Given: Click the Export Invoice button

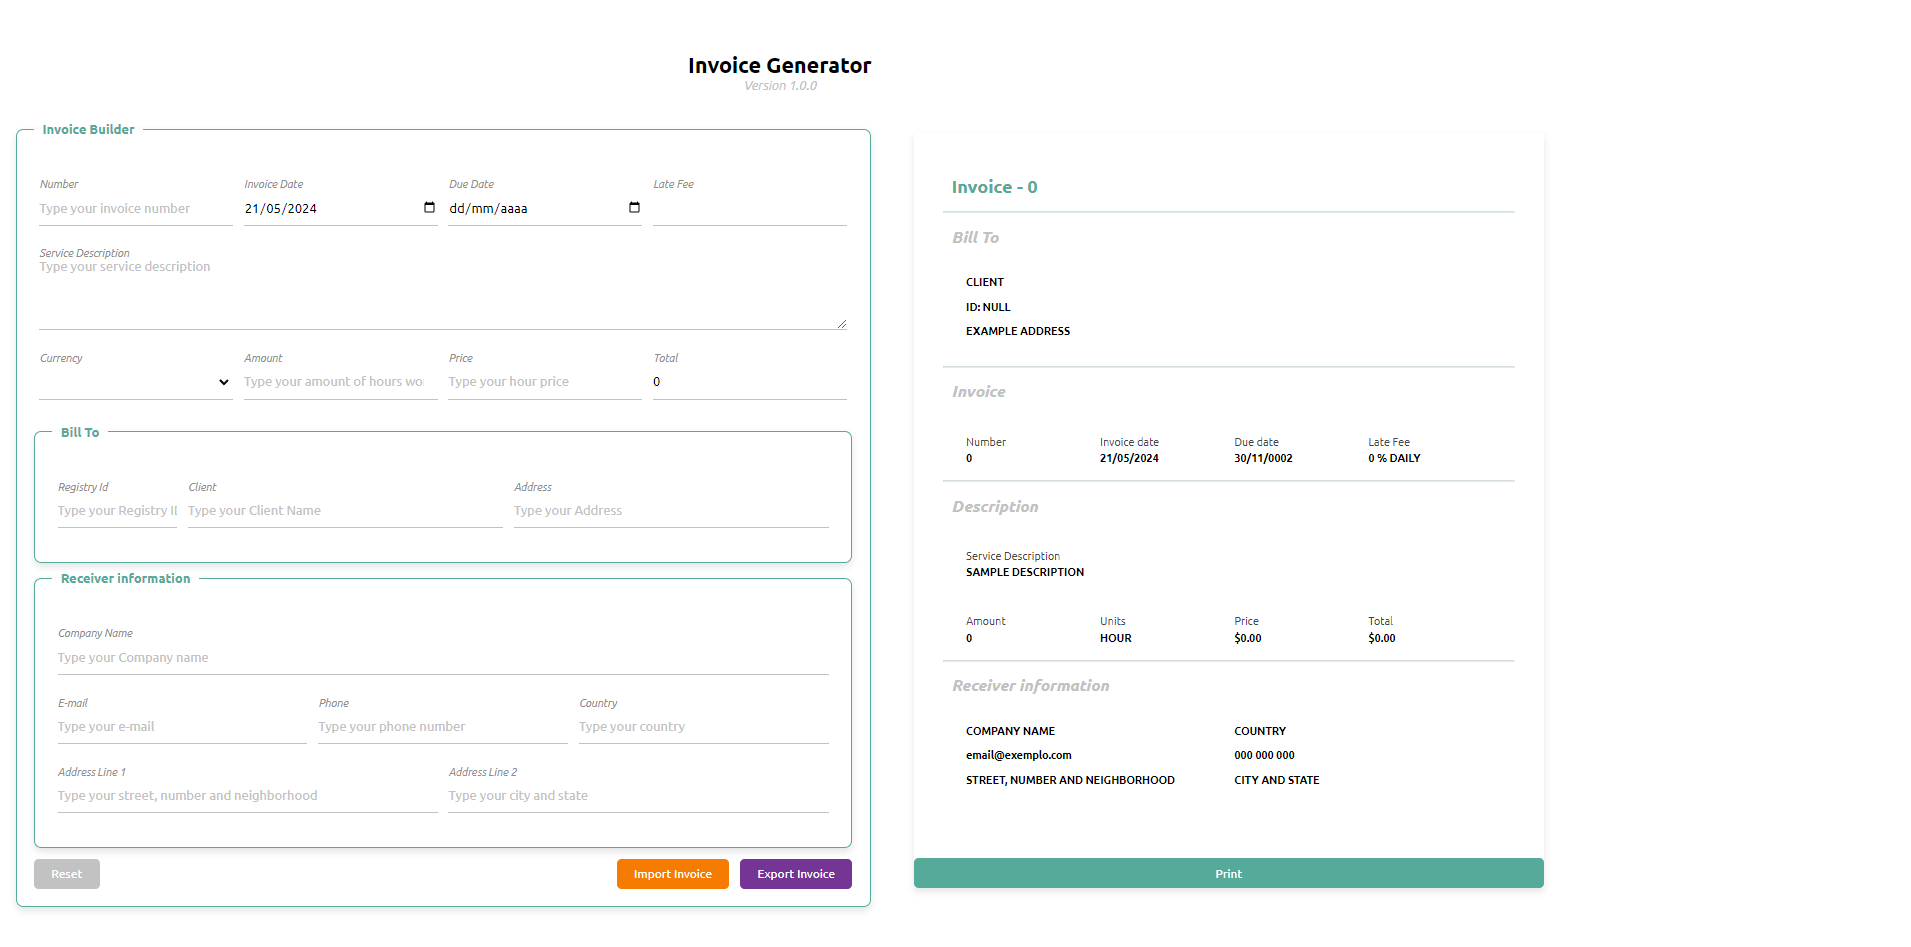Looking at the screenshot, I should tap(796, 874).
